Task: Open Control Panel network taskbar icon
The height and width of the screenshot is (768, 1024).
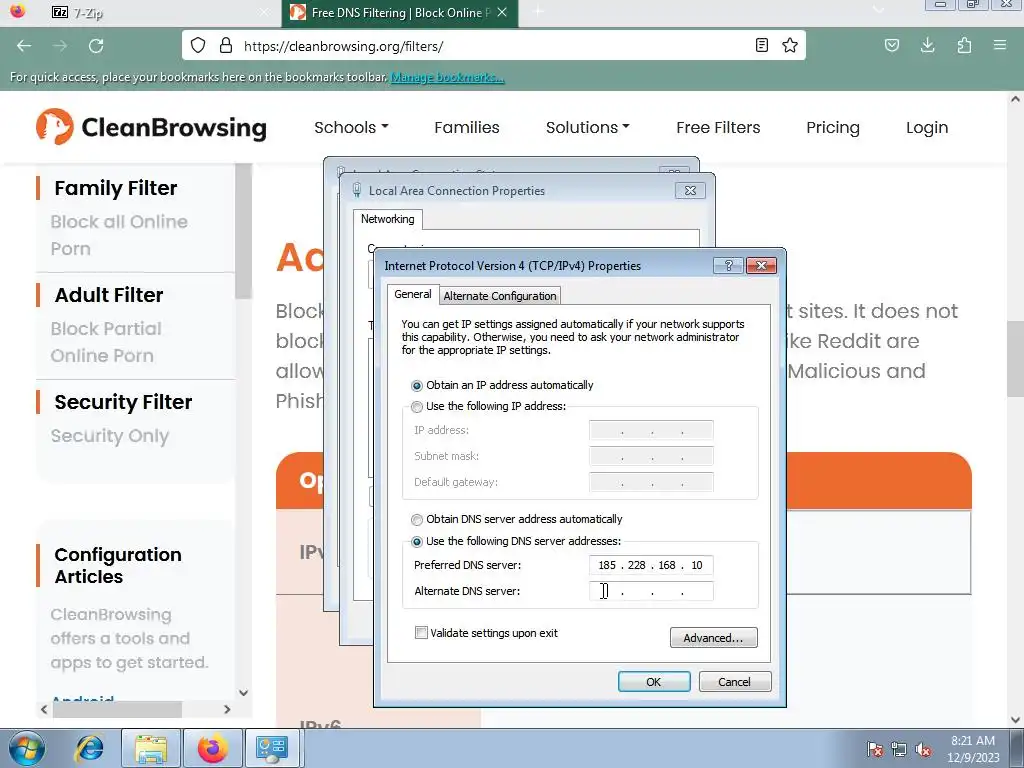Action: pyautogui.click(x=272, y=748)
